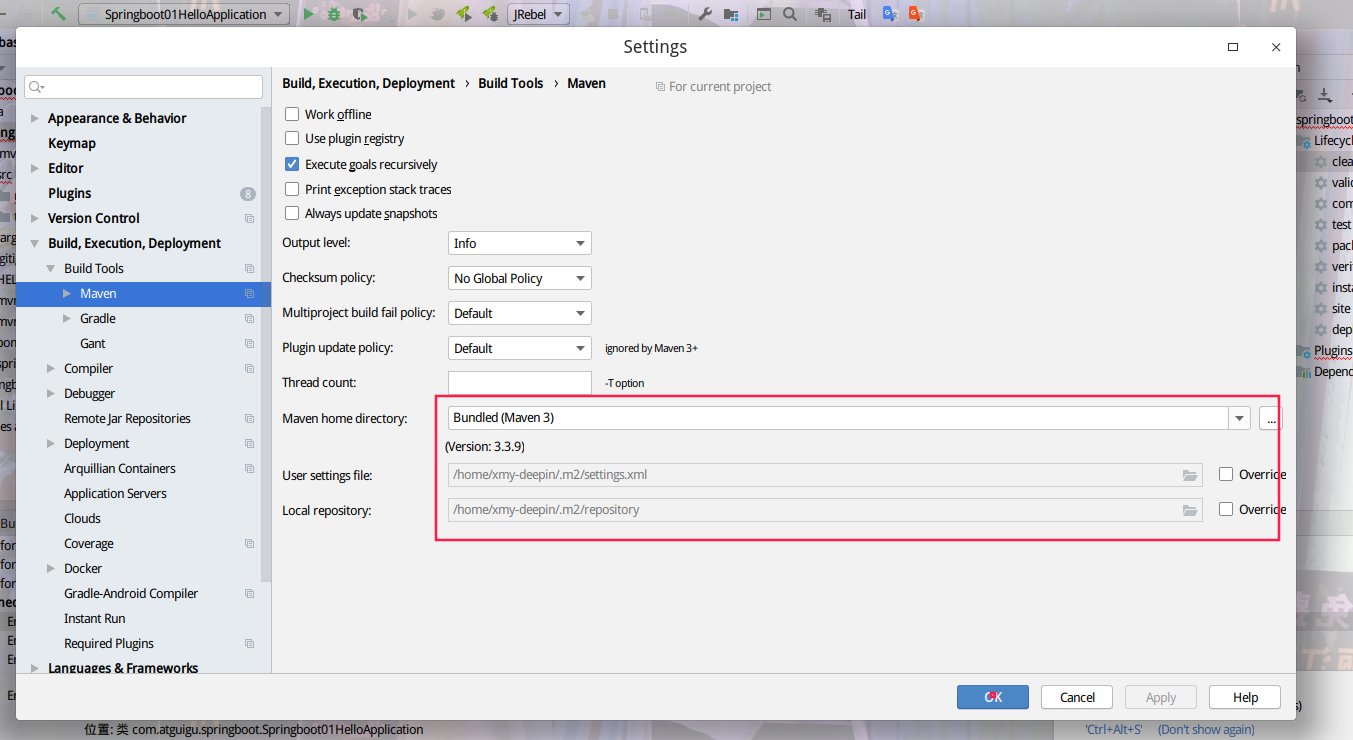Select Remote Jar Repositories
The width and height of the screenshot is (1353, 740).
pyautogui.click(x=127, y=418)
